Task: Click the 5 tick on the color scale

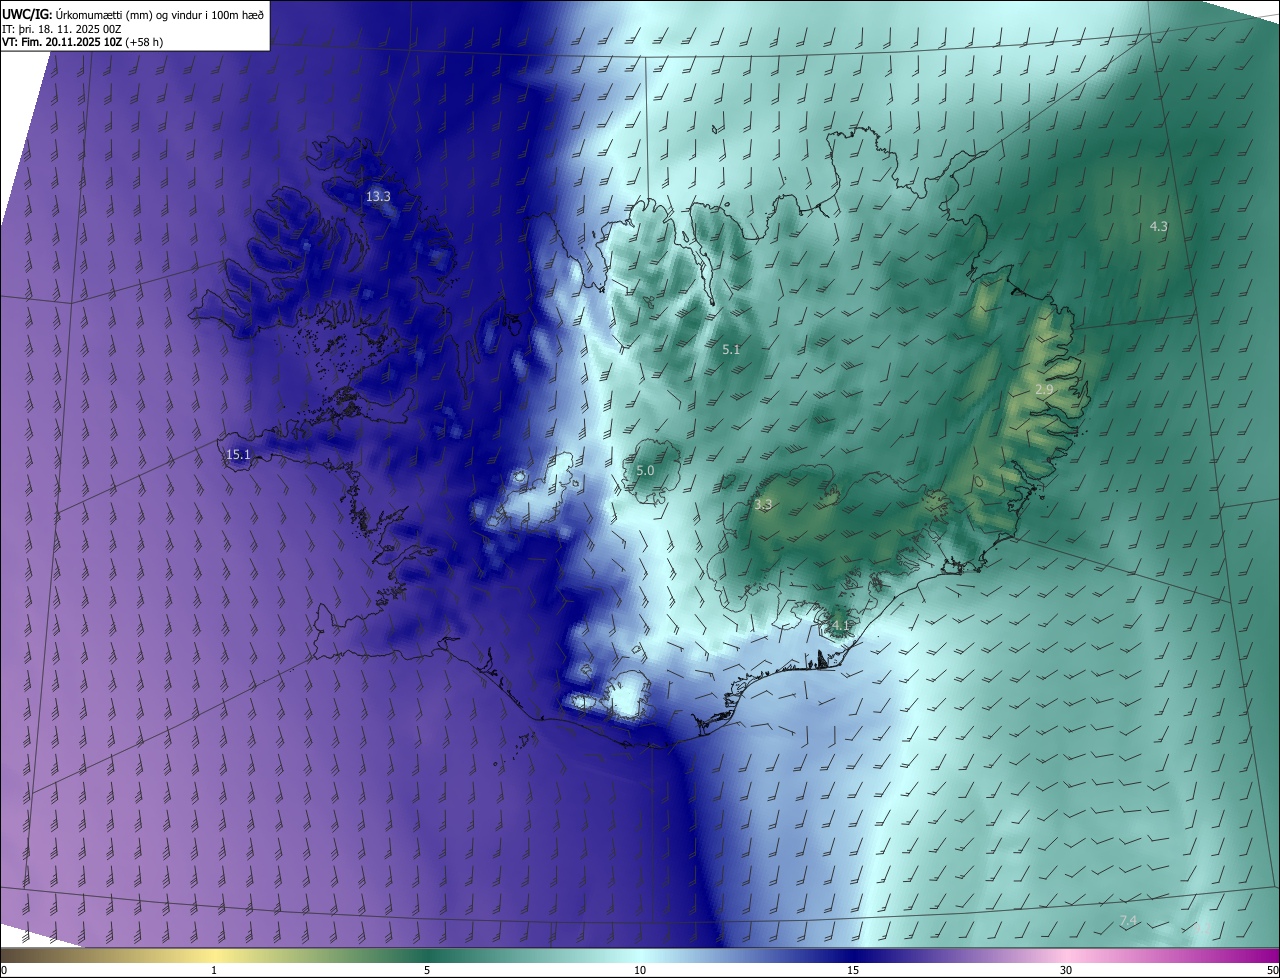Action: [427, 970]
